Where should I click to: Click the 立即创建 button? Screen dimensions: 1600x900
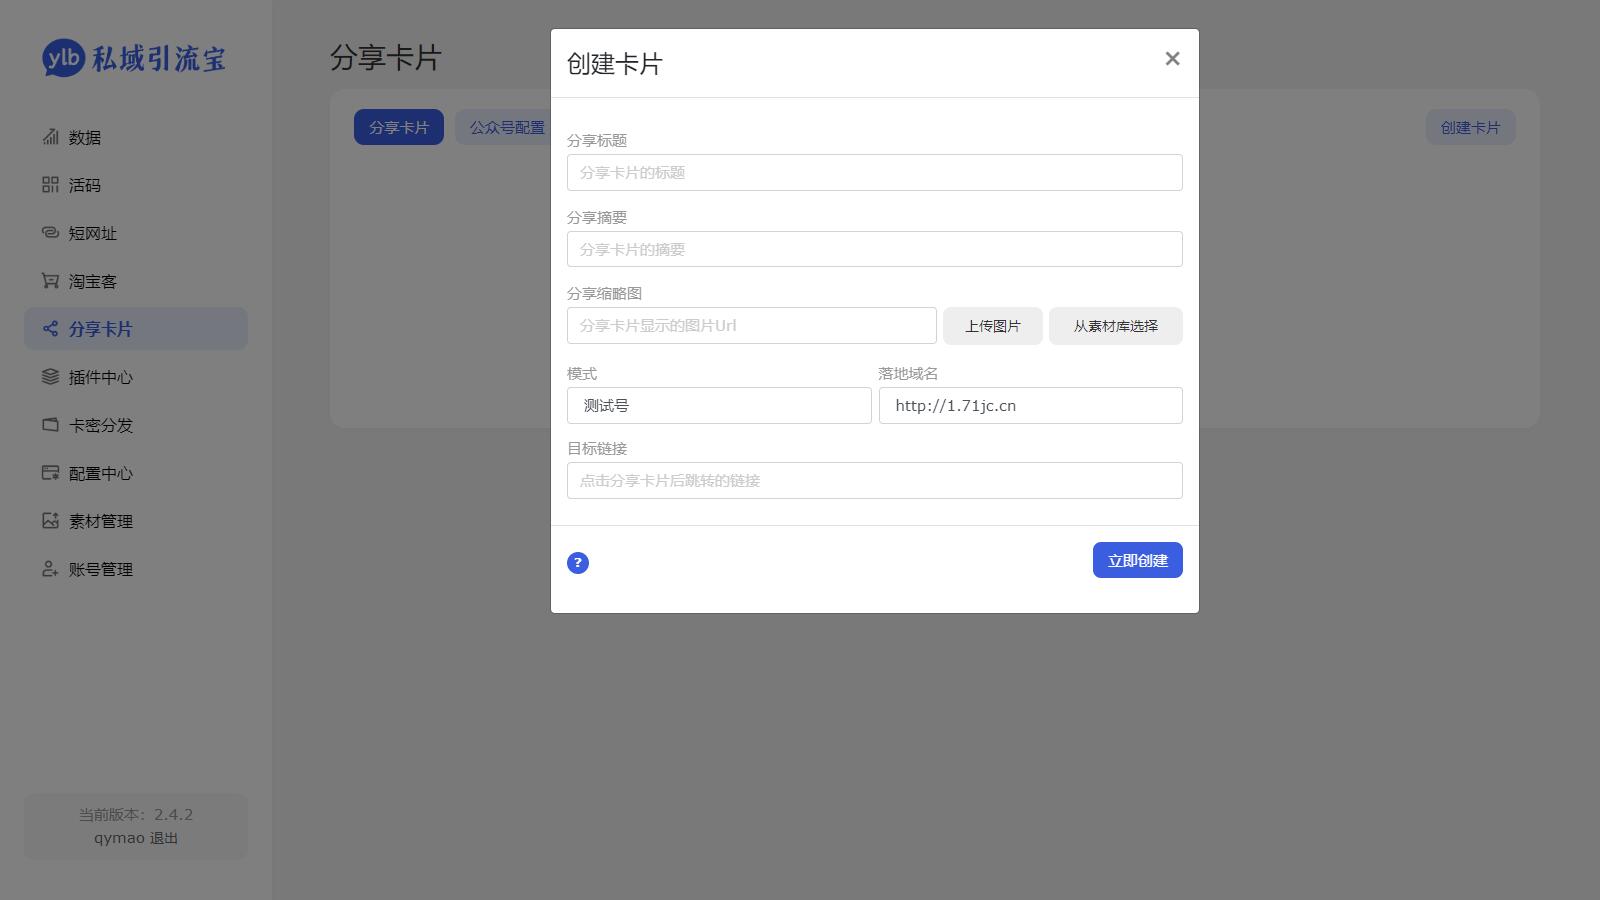(x=1137, y=561)
